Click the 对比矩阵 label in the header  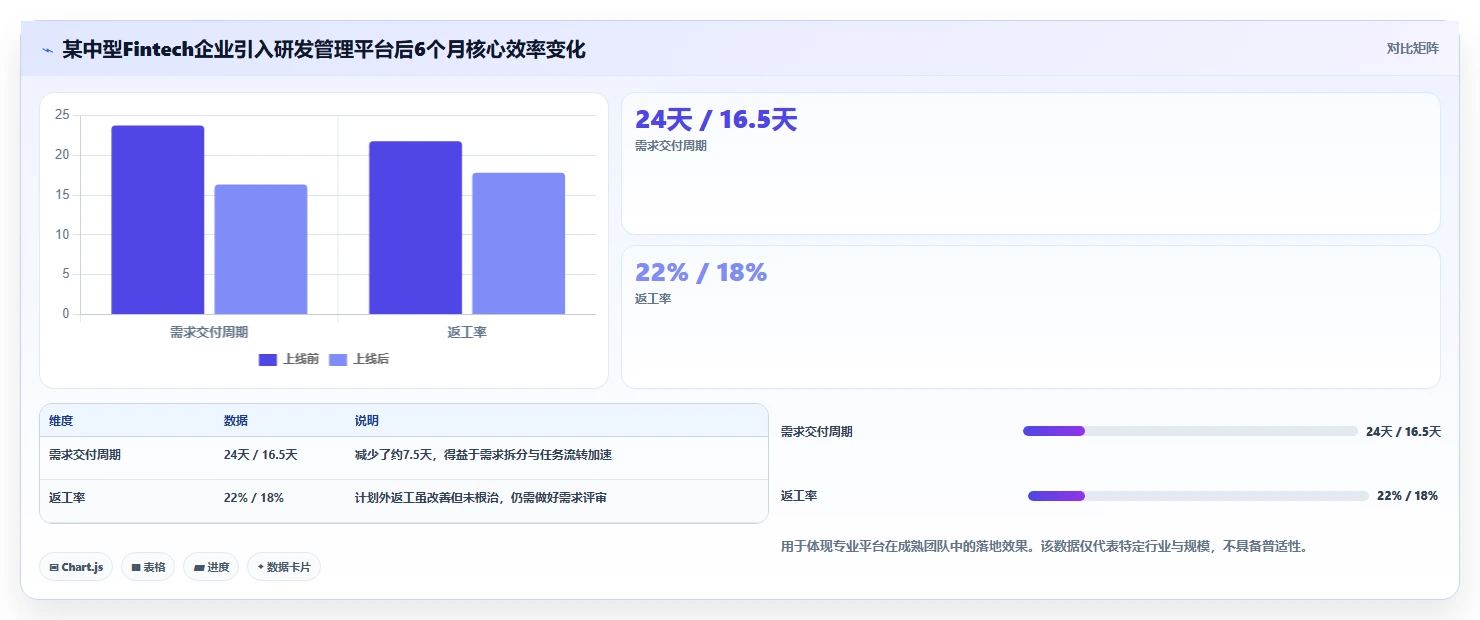pyautogui.click(x=1412, y=48)
